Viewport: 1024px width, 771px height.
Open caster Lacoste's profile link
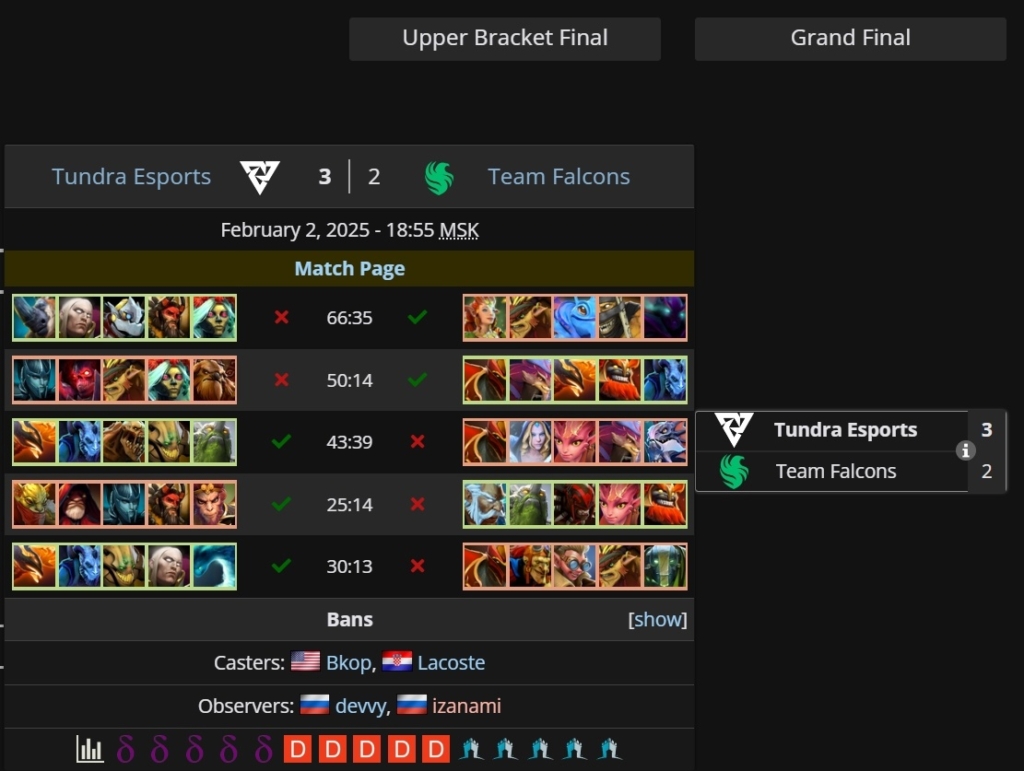point(451,663)
